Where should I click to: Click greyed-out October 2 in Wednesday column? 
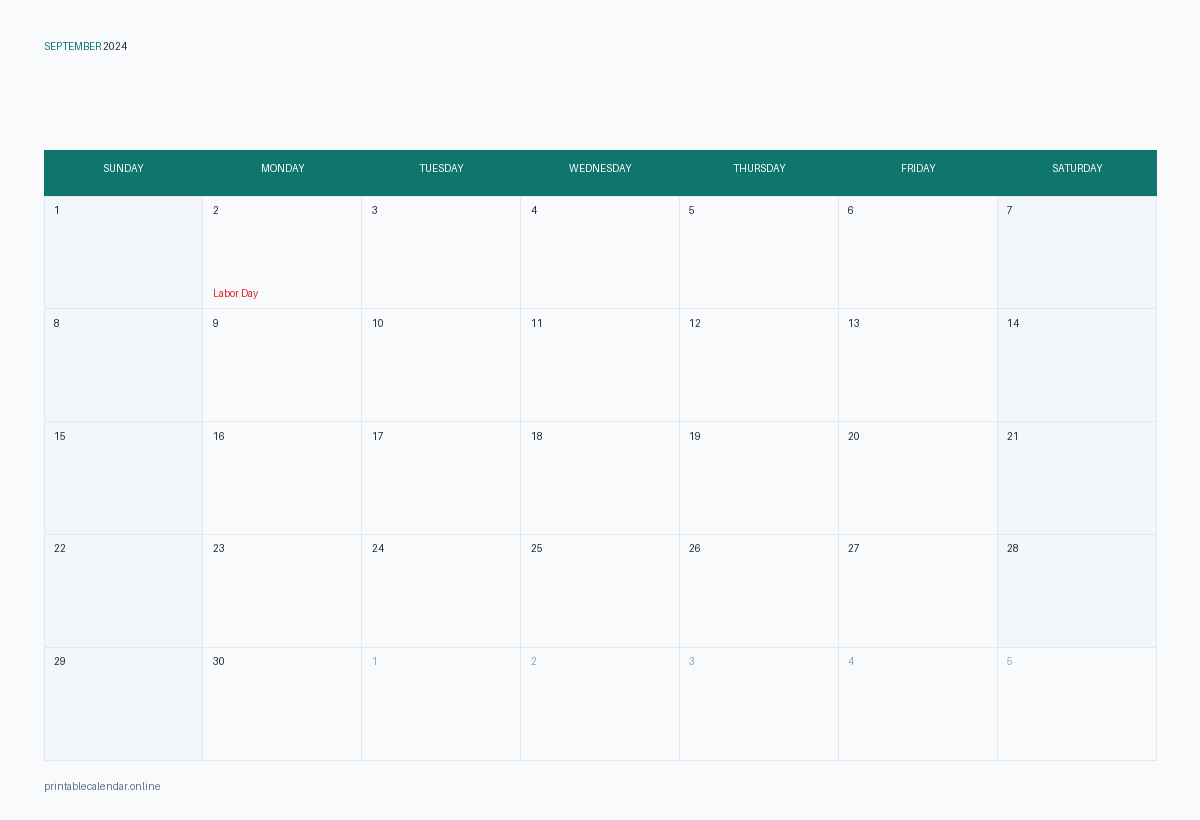tap(534, 661)
